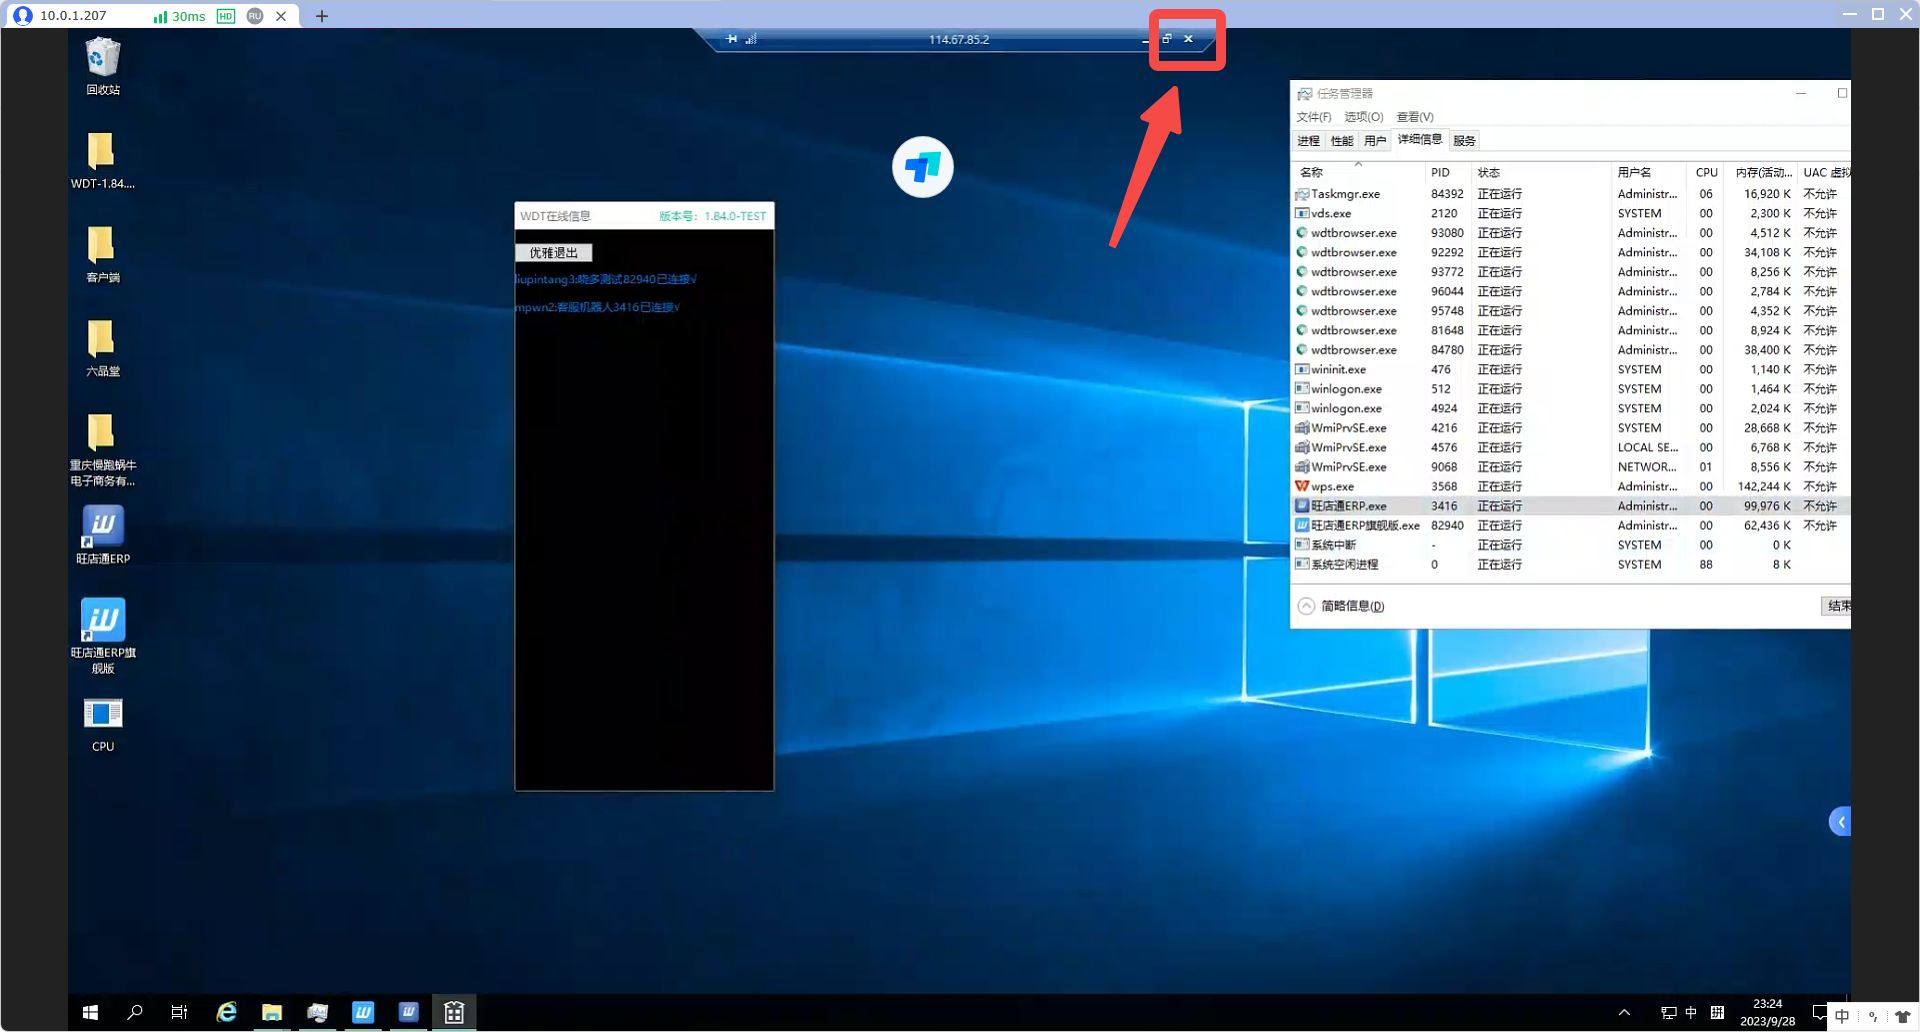Sort by 内存(活动...) column header
This screenshot has height=1032, width=1920.
1762,172
